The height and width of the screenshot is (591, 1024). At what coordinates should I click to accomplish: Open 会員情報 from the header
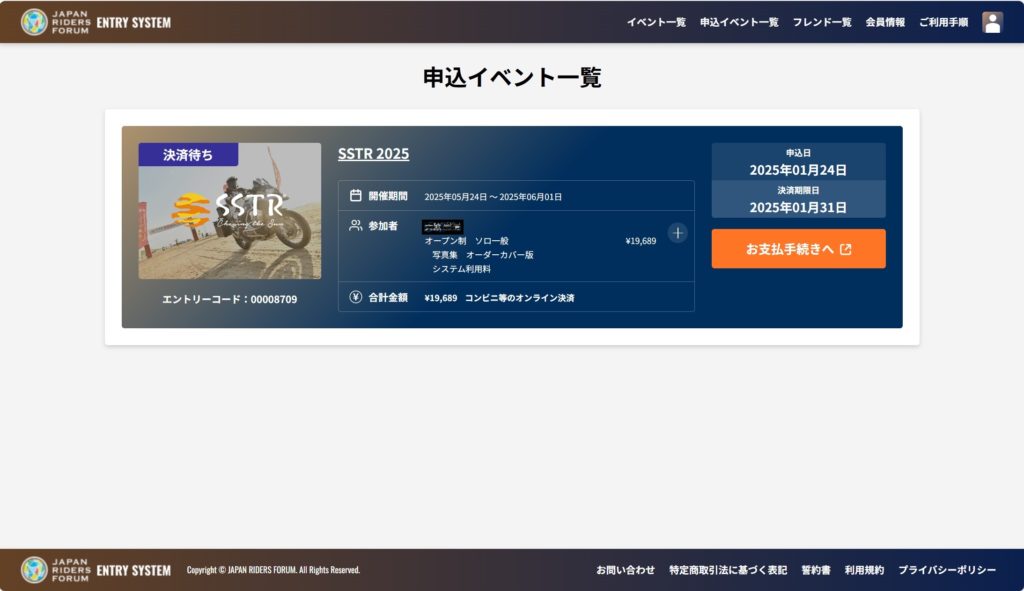point(885,22)
